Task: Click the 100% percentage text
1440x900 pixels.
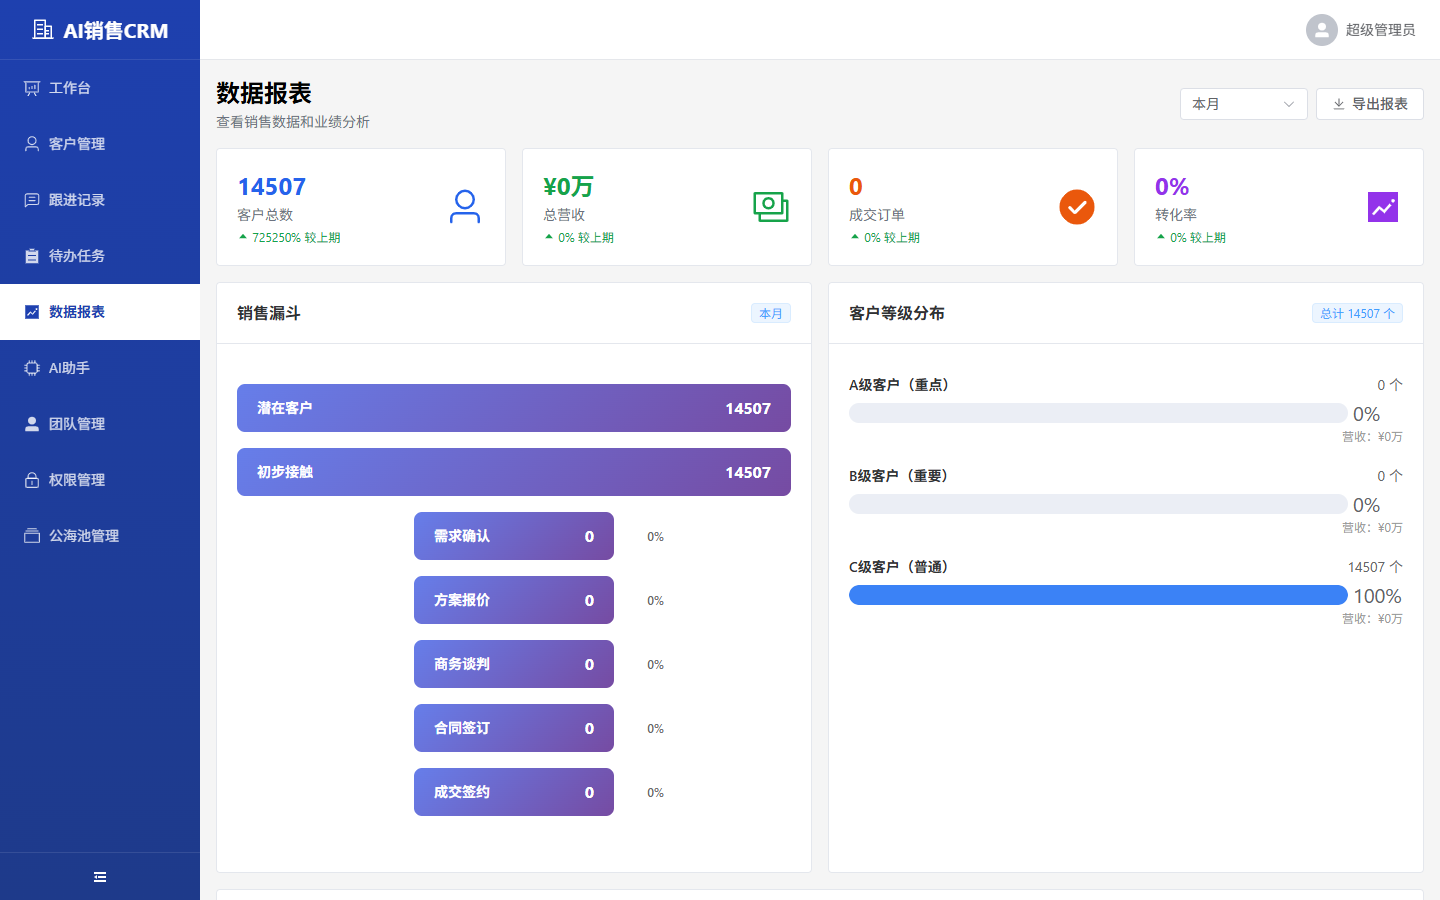Action: [1377, 596]
